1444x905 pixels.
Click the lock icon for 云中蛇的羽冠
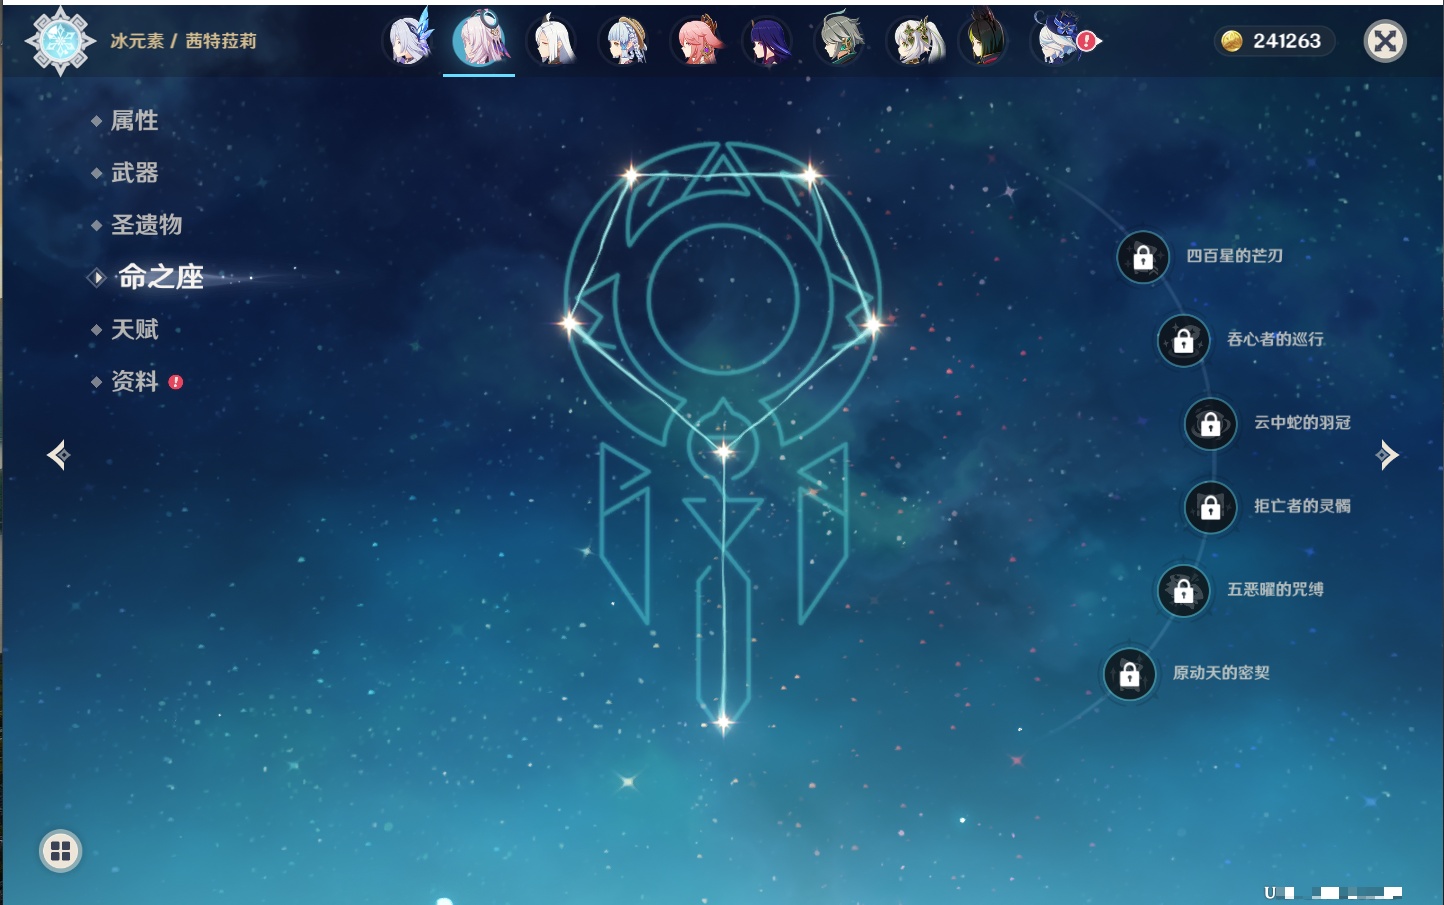1211,424
